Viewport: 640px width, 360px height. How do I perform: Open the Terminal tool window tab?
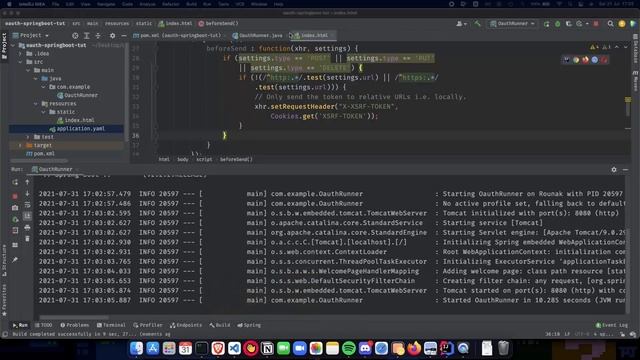(111, 325)
